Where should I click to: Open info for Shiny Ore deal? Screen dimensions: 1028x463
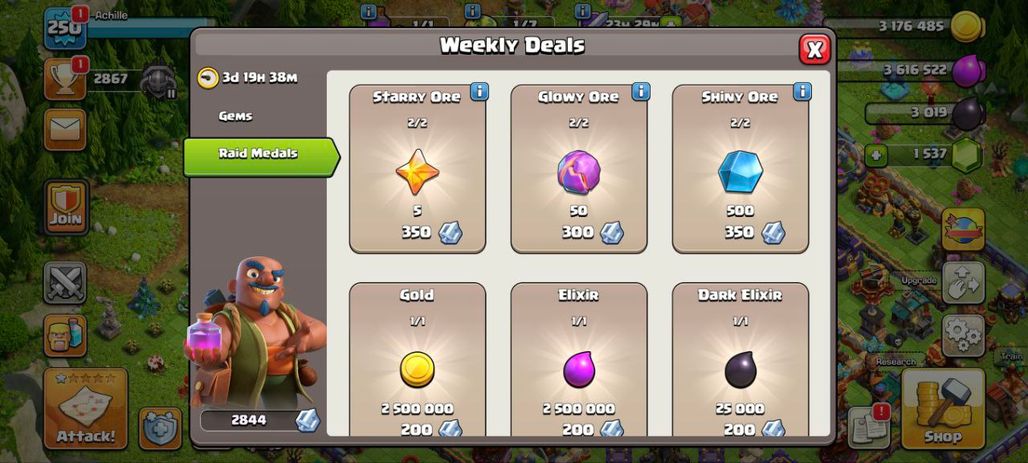802,92
